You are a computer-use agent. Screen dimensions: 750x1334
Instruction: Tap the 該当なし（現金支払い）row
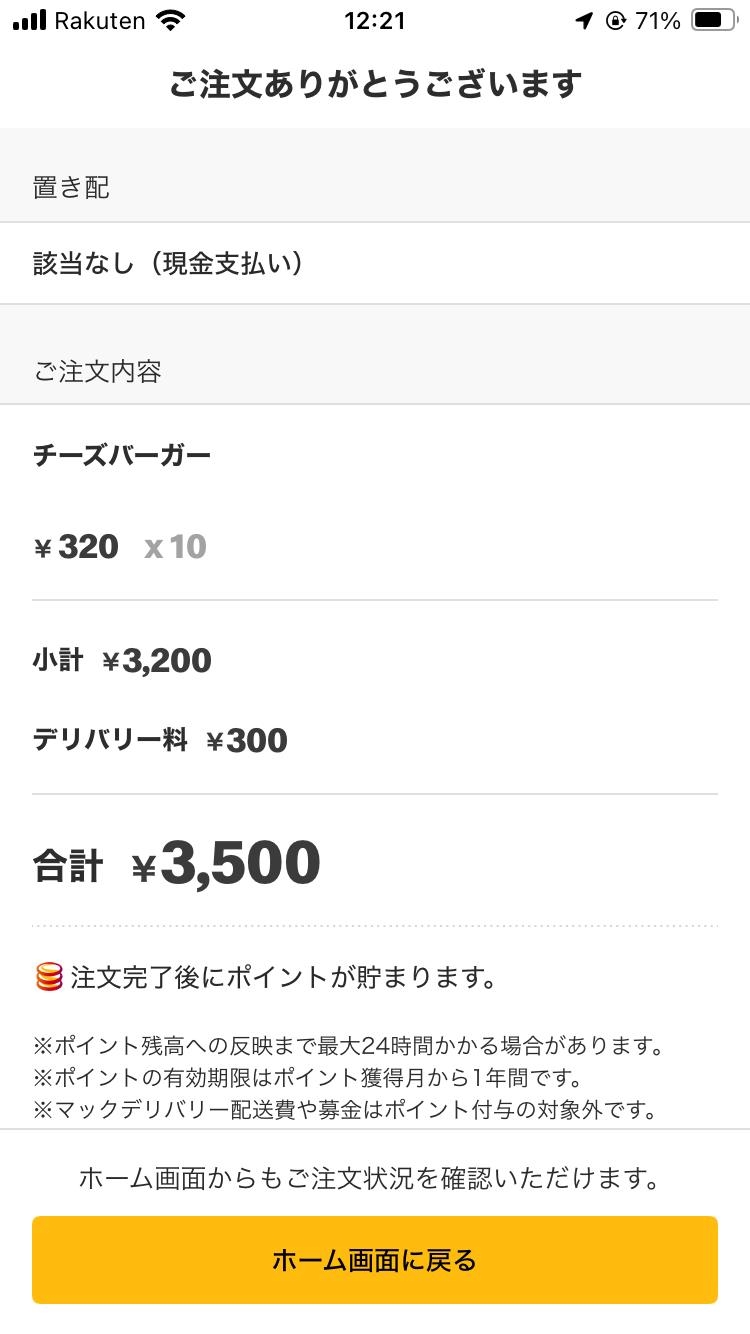[x=375, y=263]
